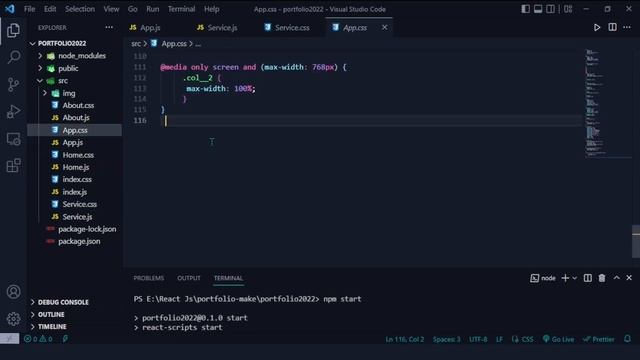
Task: Open Run and Debug view icon
Action: (13, 111)
